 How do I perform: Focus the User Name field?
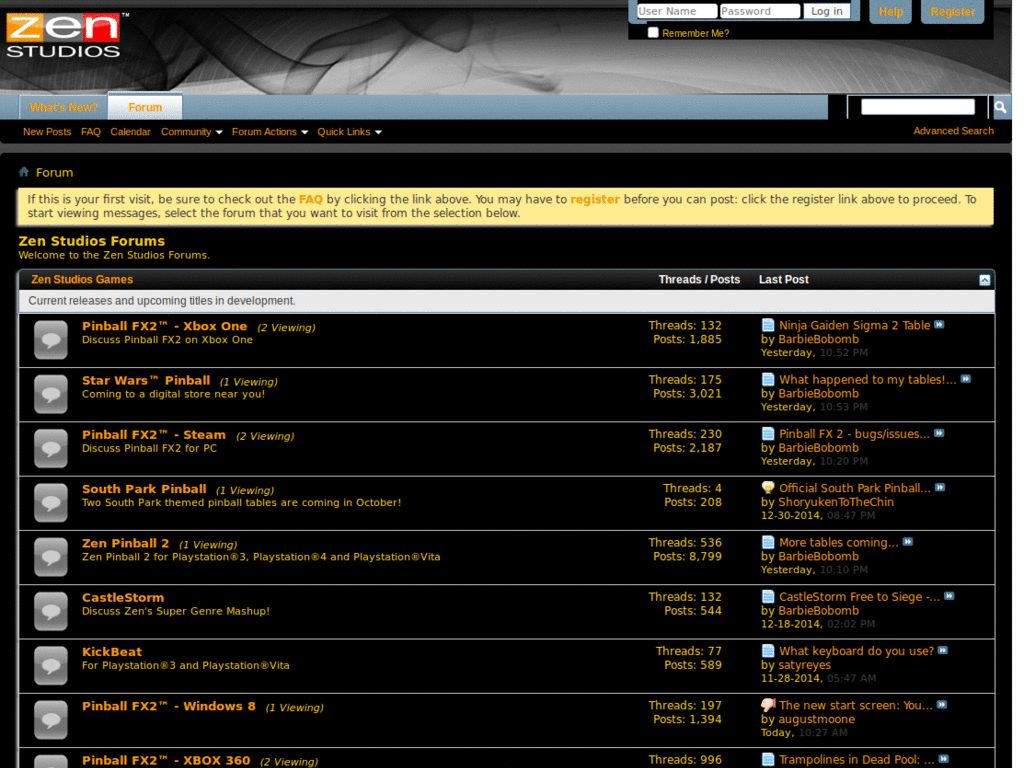(677, 11)
